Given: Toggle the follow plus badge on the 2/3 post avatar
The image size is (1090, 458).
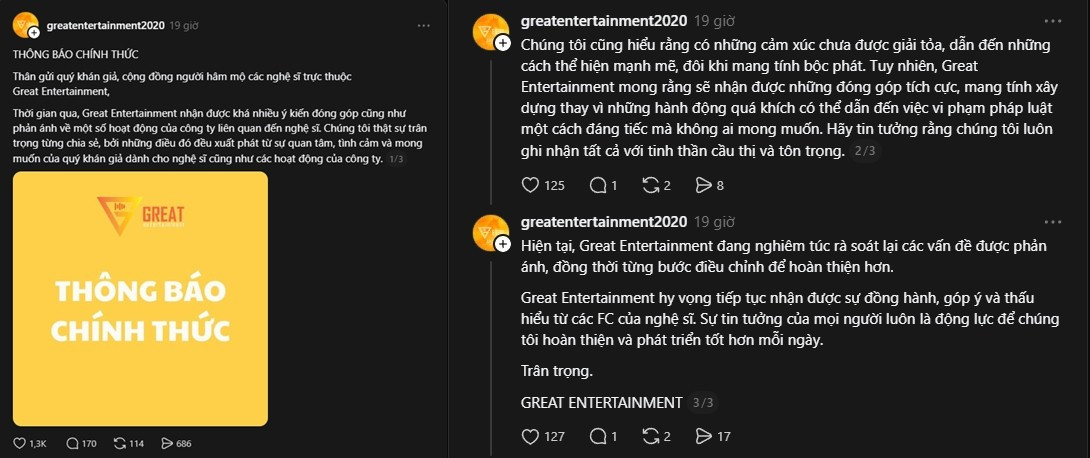Looking at the screenshot, I should point(502,43).
